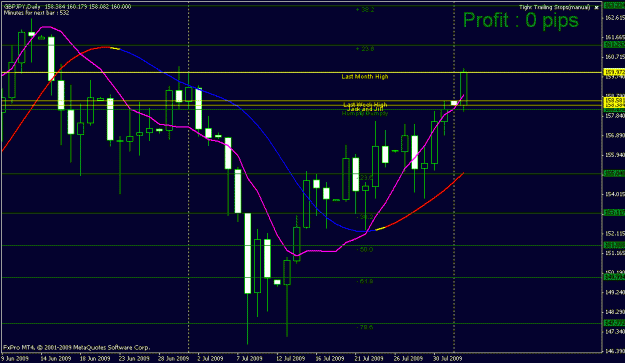
Task: Click the 152.115 price scale label
Action: pyautogui.click(x=615, y=233)
